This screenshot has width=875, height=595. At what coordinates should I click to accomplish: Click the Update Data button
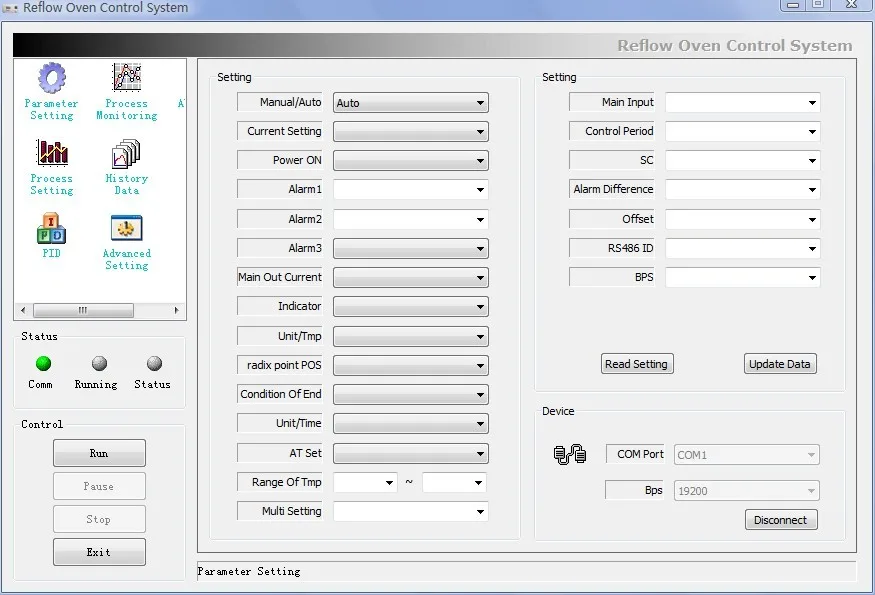point(780,364)
